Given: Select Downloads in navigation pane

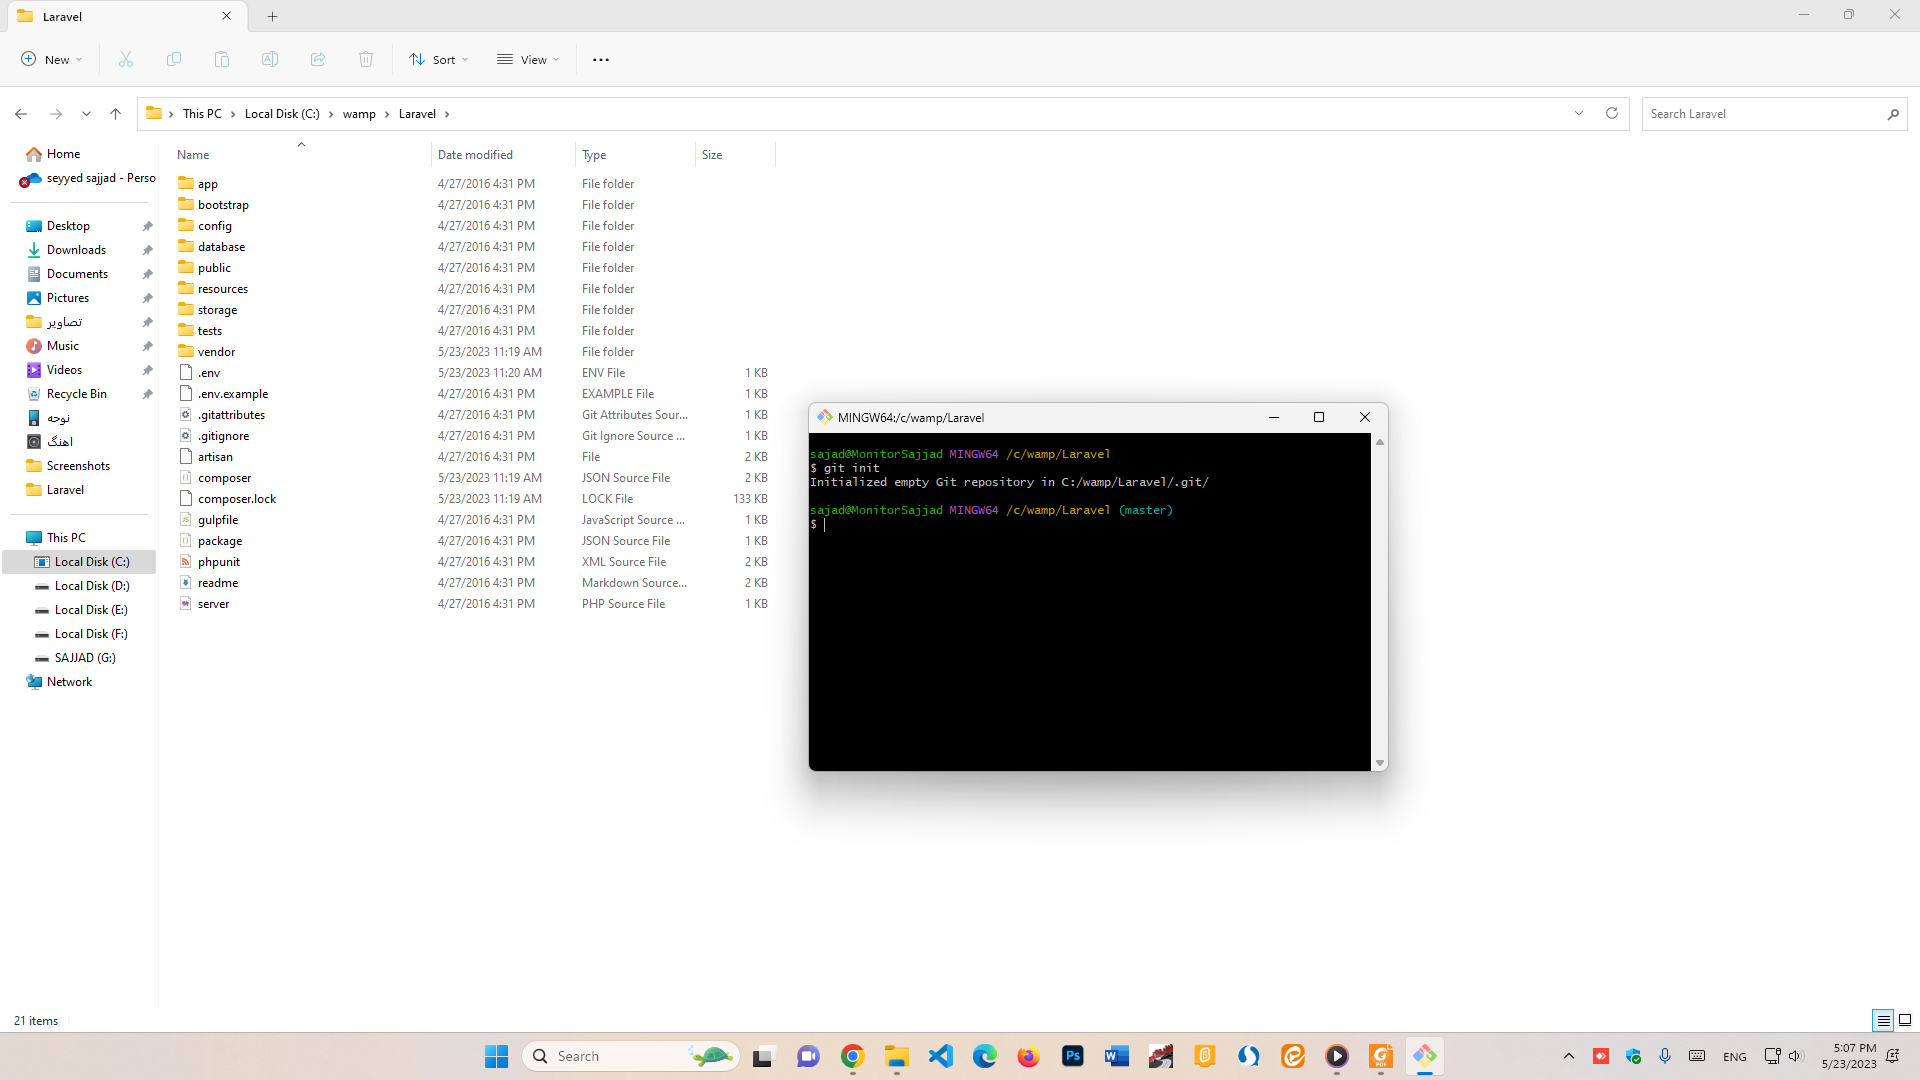Looking at the screenshot, I should tap(76, 250).
